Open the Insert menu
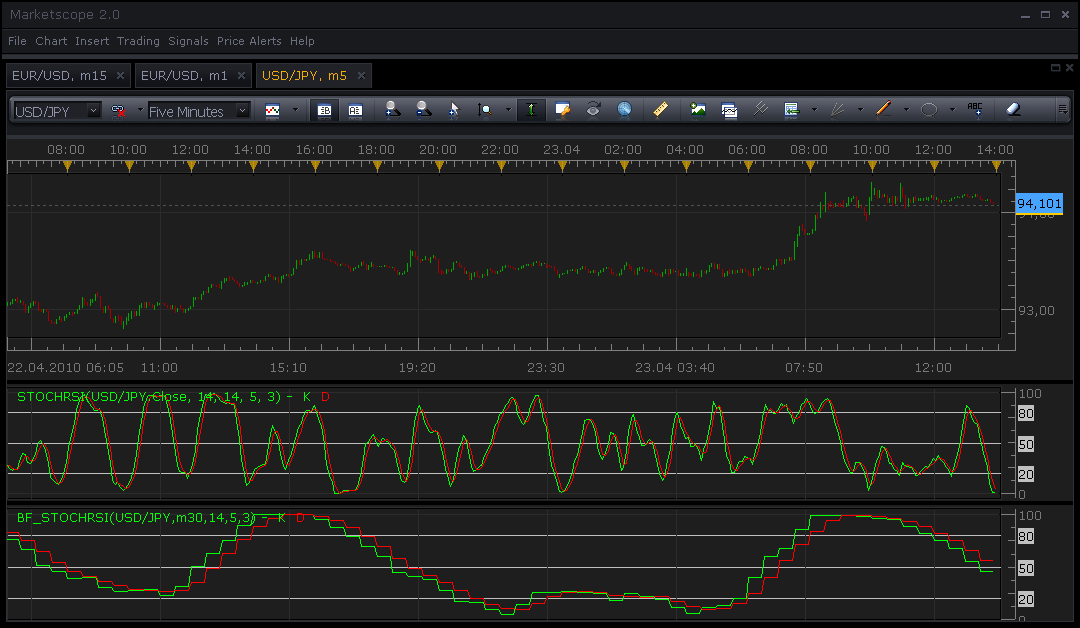Viewport: 1080px width, 628px height. pos(92,41)
